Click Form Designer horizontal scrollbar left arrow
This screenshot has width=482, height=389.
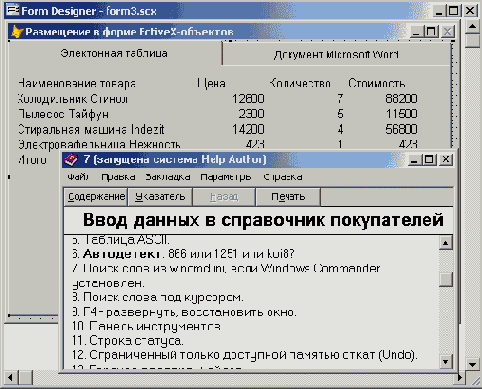pyautogui.click(x=11, y=378)
